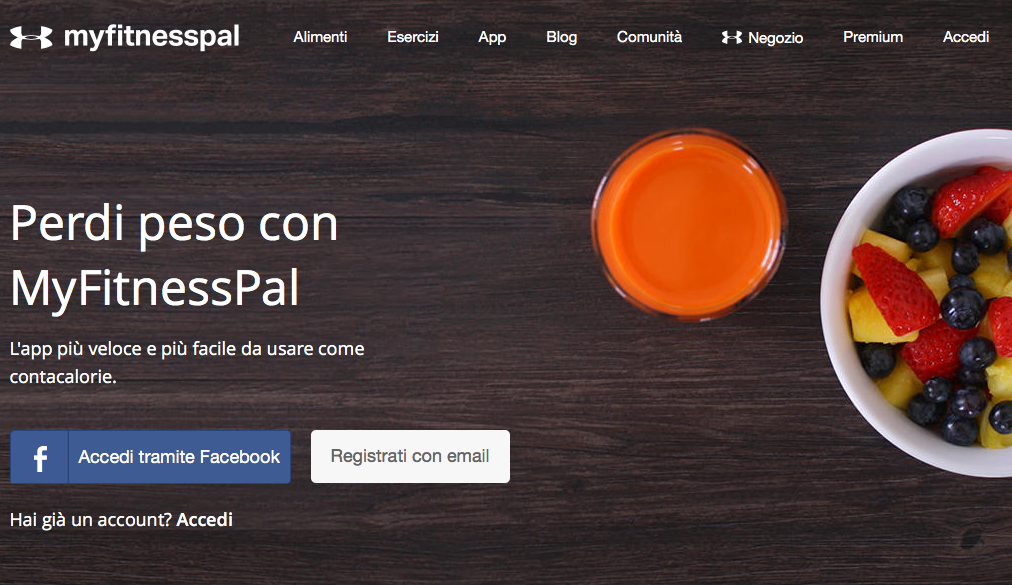Open the Alimenti menu item

pyautogui.click(x=320, y=37)
